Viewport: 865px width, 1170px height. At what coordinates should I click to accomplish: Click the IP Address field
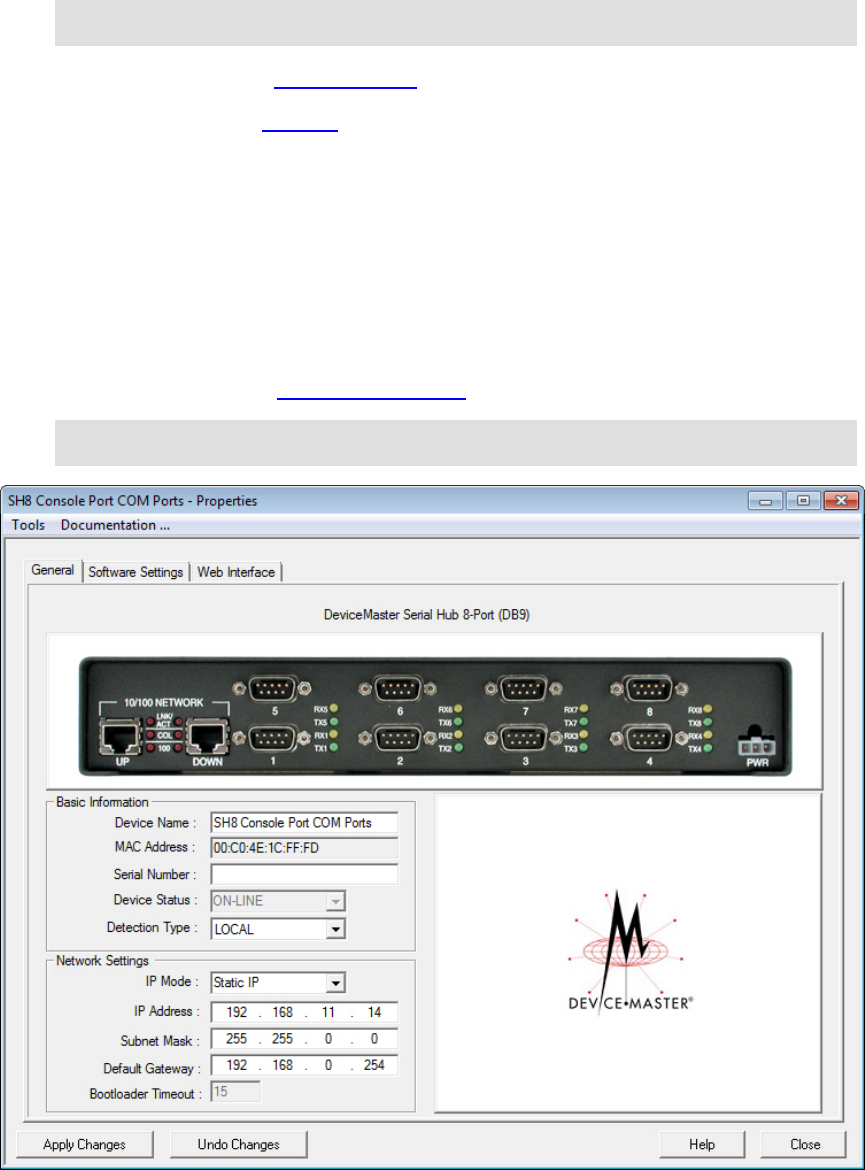click(305, 1012)
